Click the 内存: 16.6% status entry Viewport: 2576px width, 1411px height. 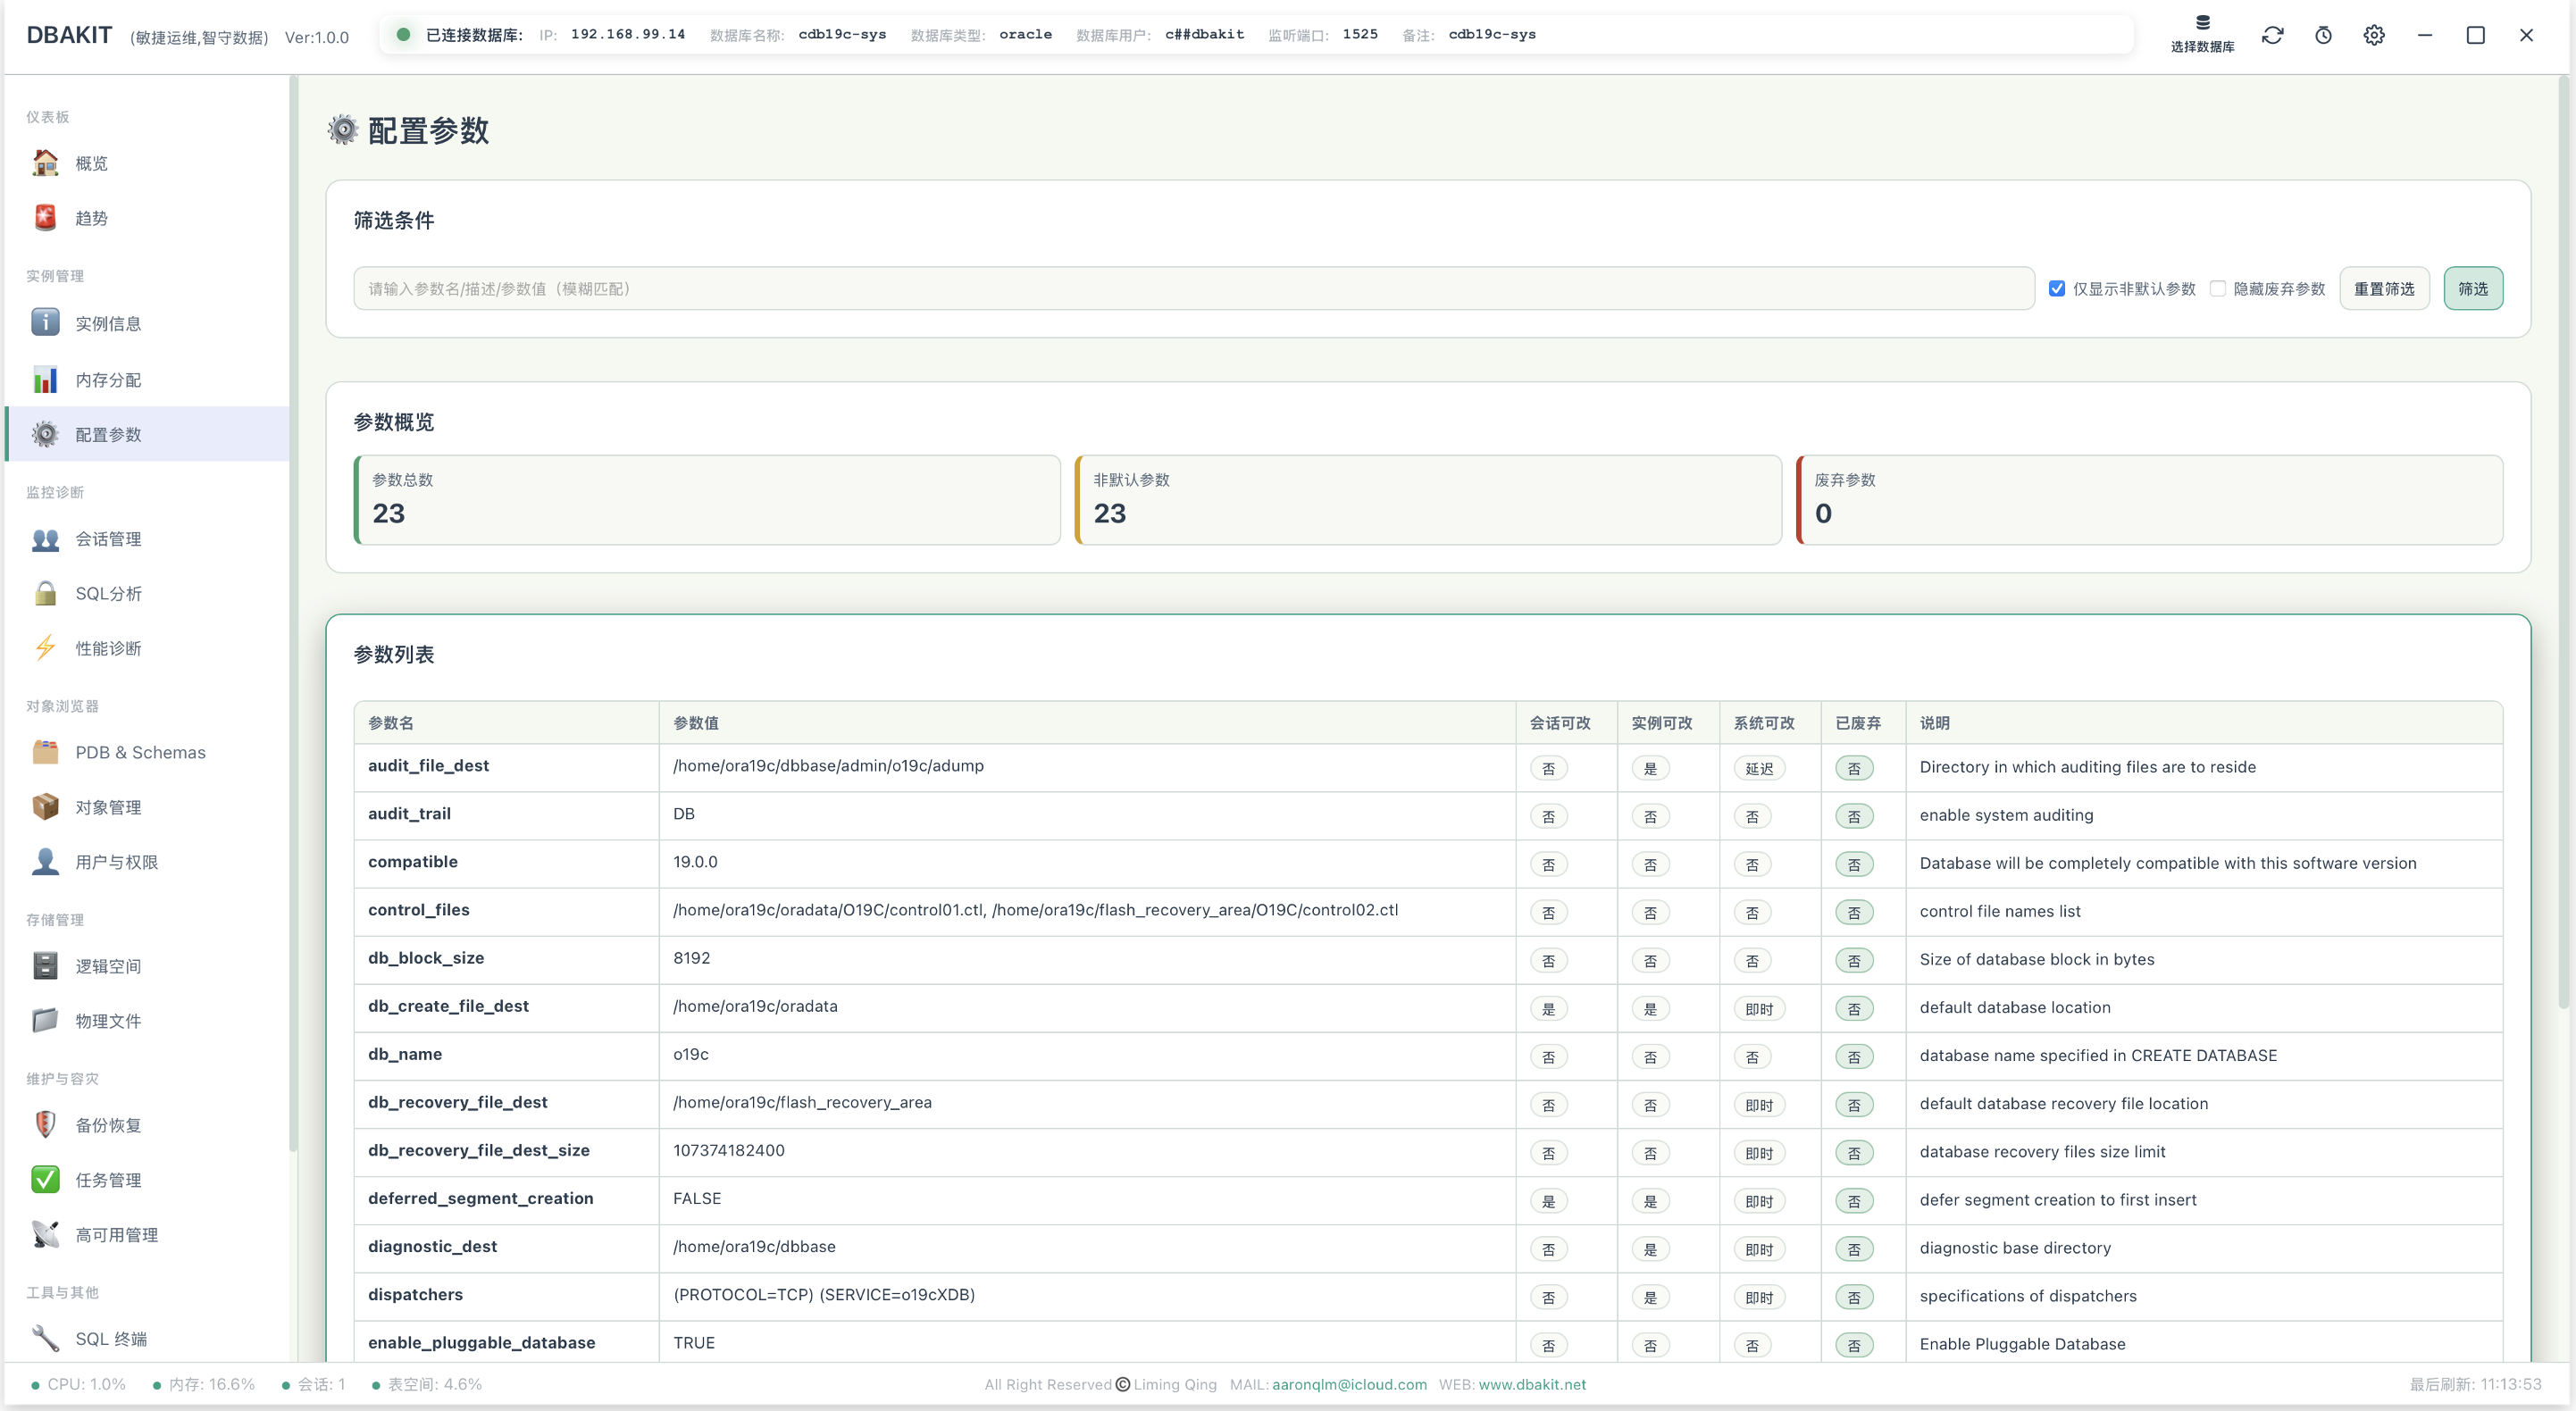pos(204,1384)
